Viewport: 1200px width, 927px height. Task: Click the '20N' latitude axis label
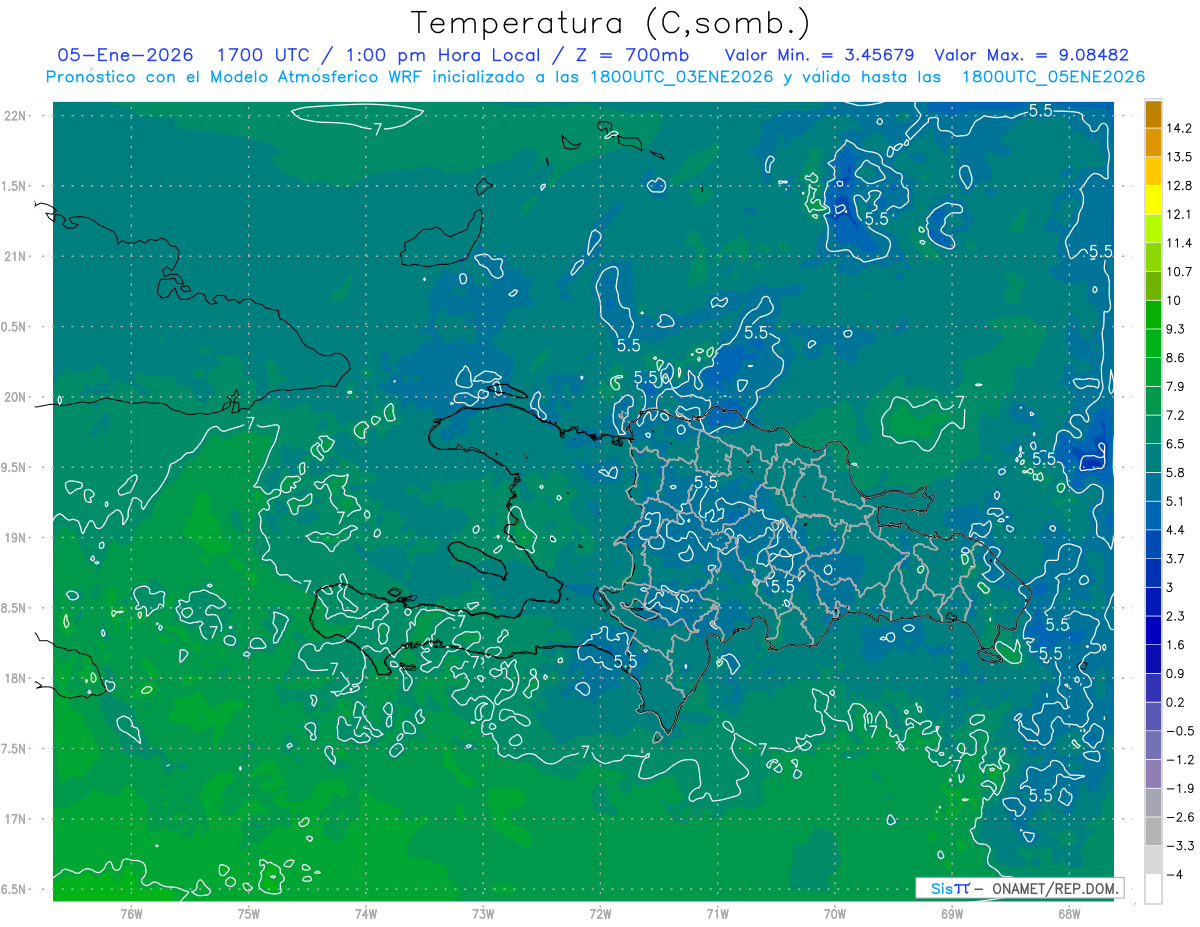pyautogui.click(x=16, y=397)
